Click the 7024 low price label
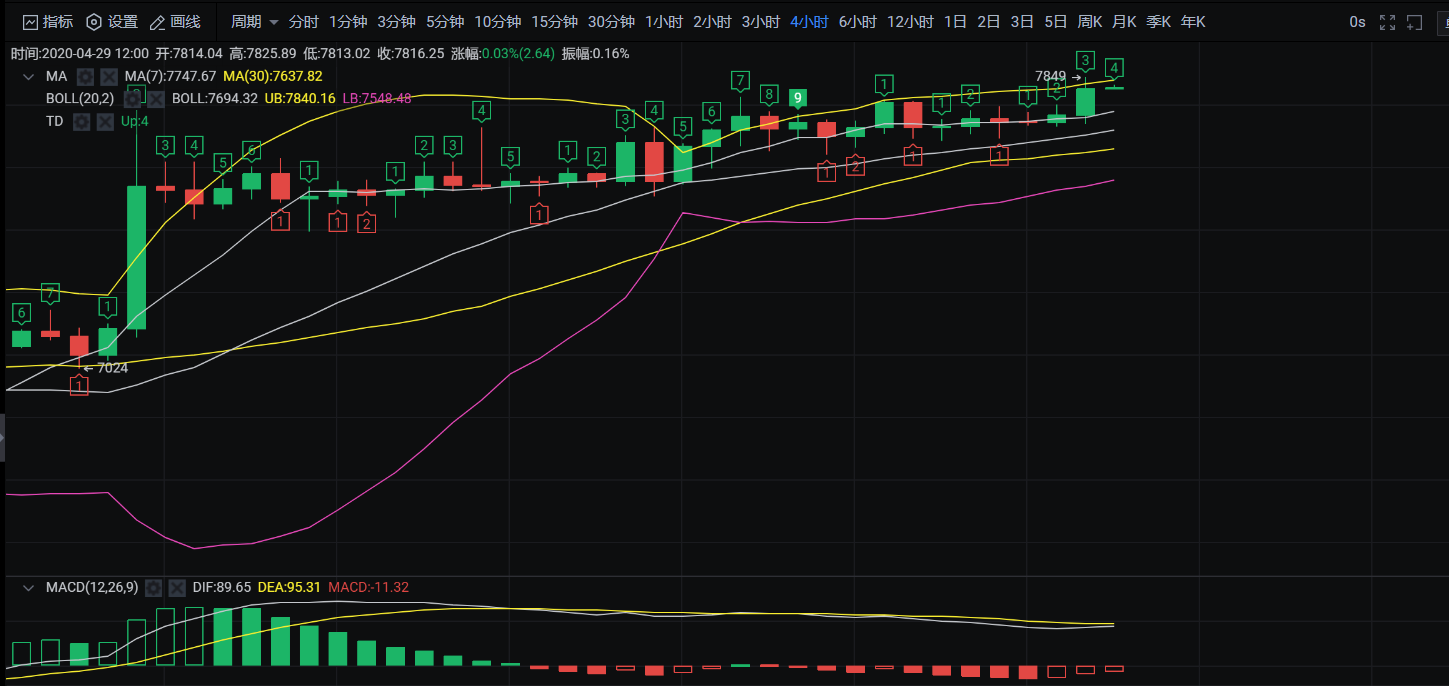The image size is (1449, 686). point(112,368)
